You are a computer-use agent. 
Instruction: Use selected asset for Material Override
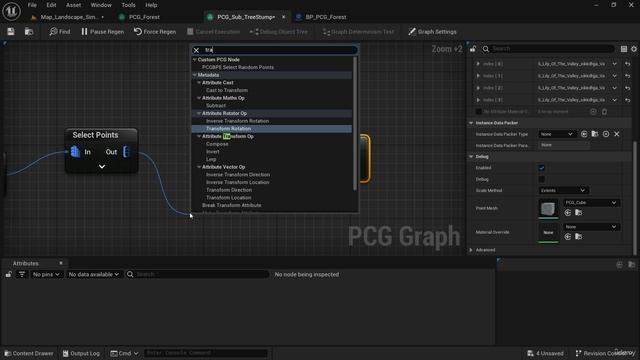pyautogui.click(x=568, y=237)
